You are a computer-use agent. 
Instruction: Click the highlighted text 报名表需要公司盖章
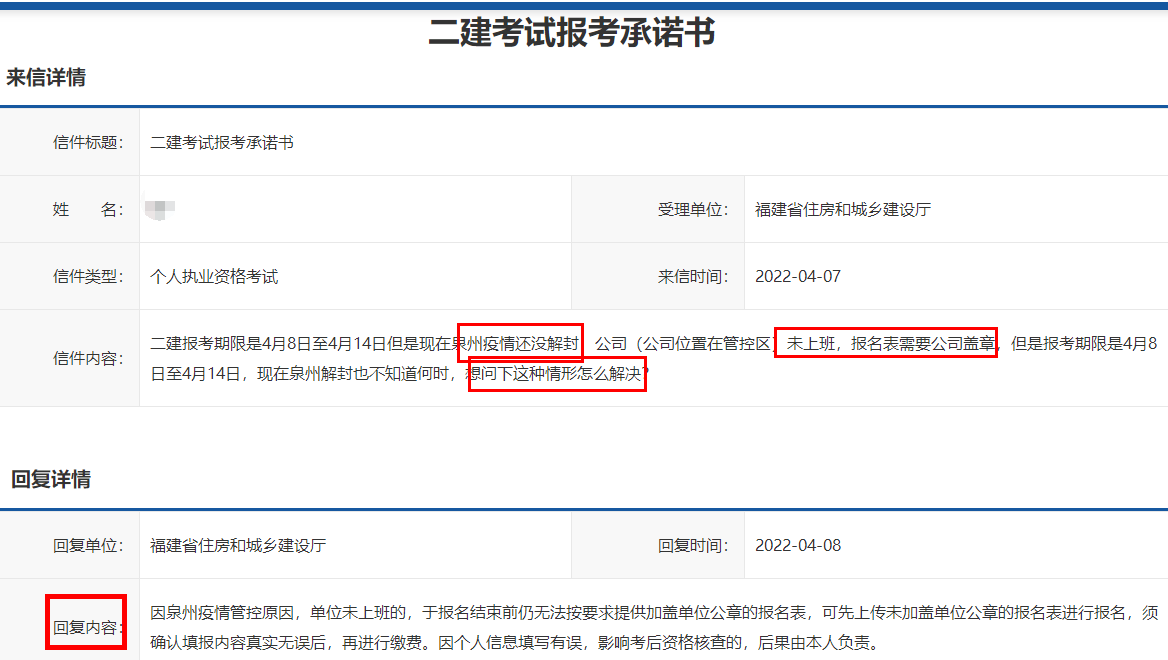(x=922, y=344)
